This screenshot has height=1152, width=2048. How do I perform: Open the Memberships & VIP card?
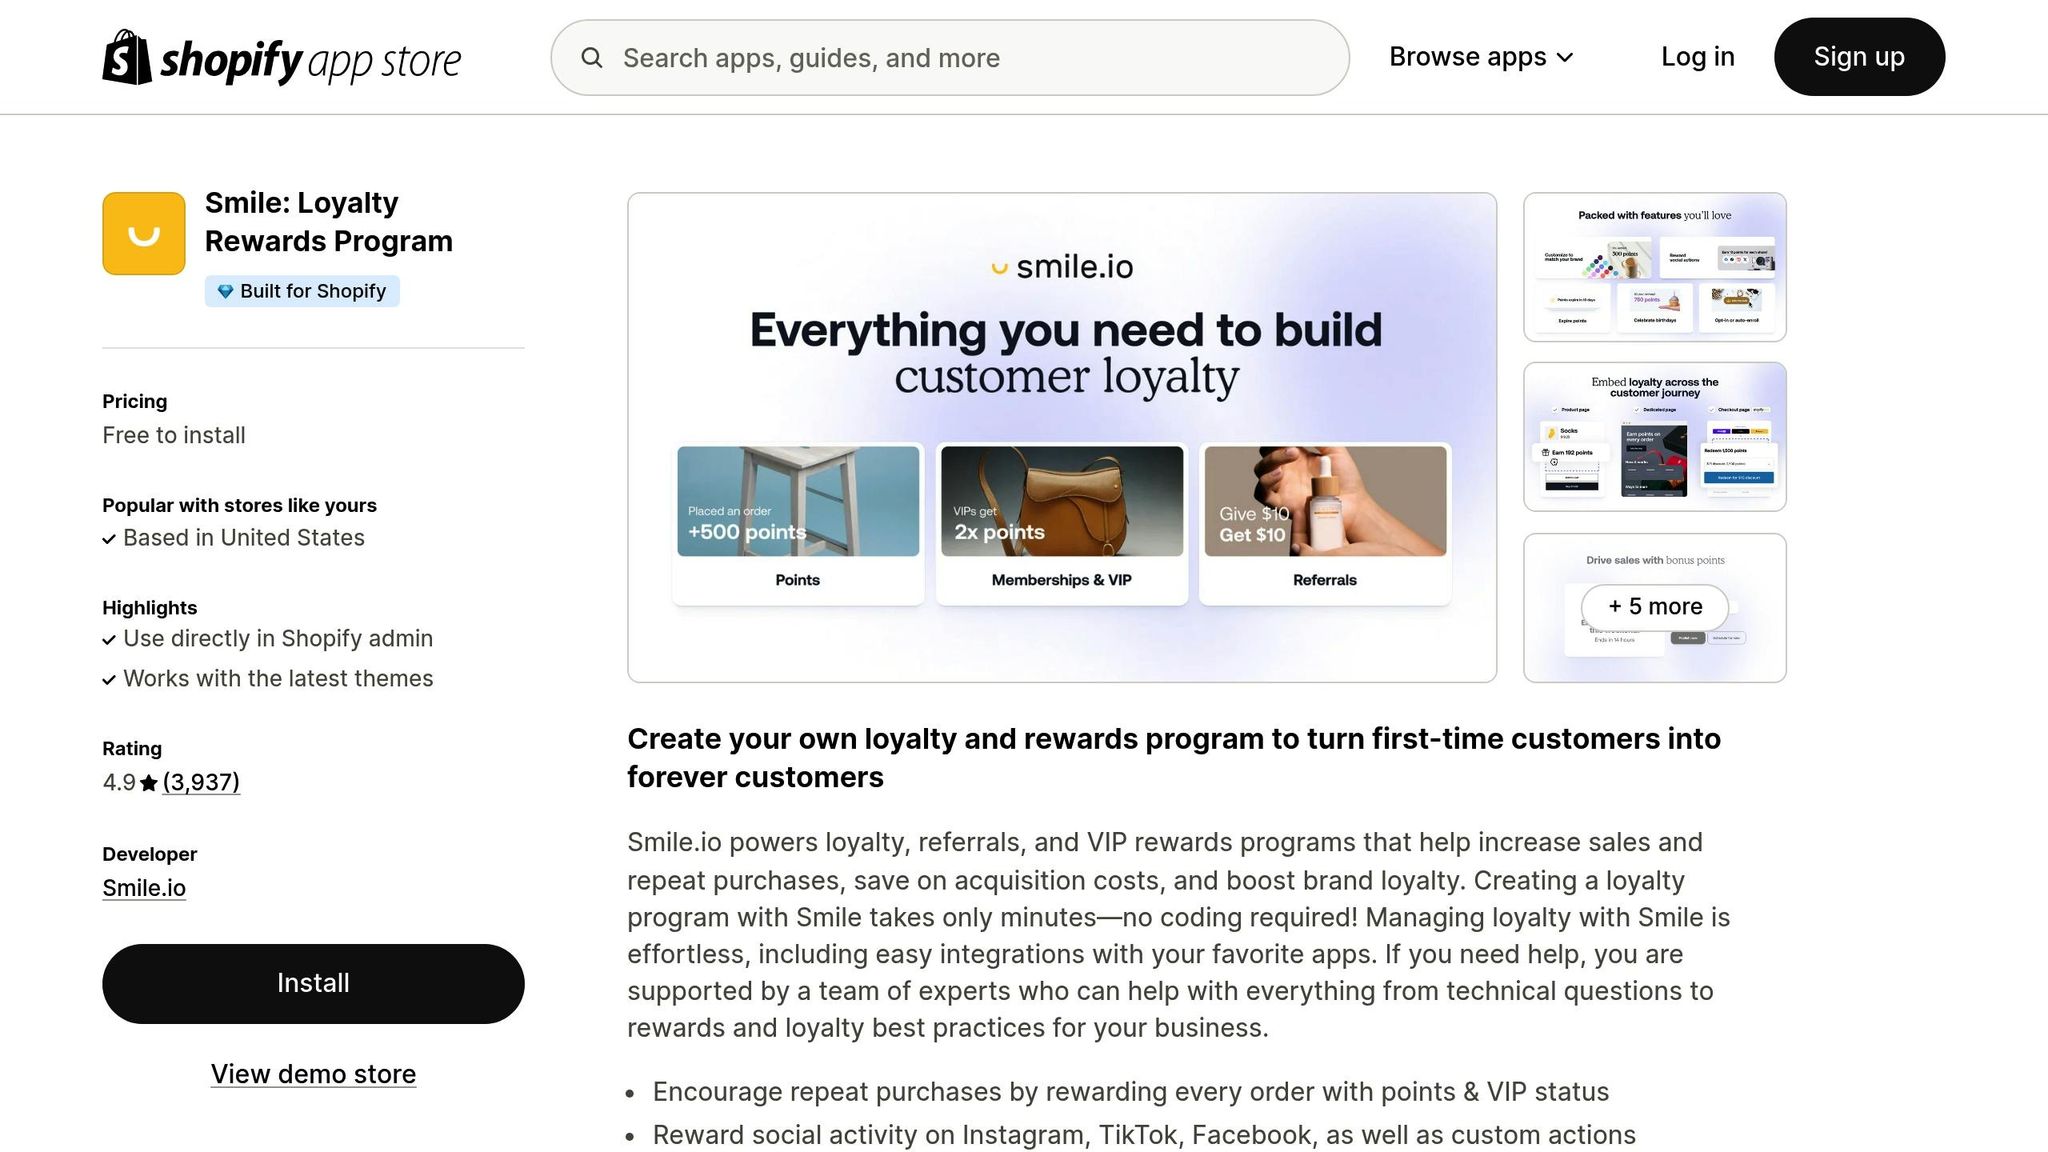click(x=1061, y=525)
